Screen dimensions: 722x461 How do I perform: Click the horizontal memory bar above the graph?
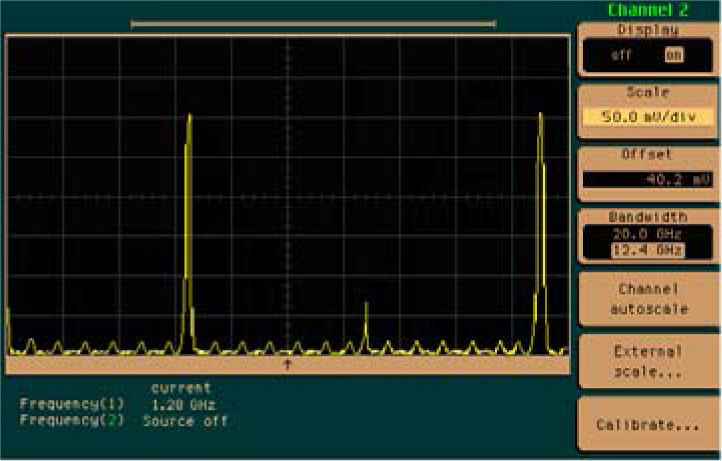tap(313, 23)
